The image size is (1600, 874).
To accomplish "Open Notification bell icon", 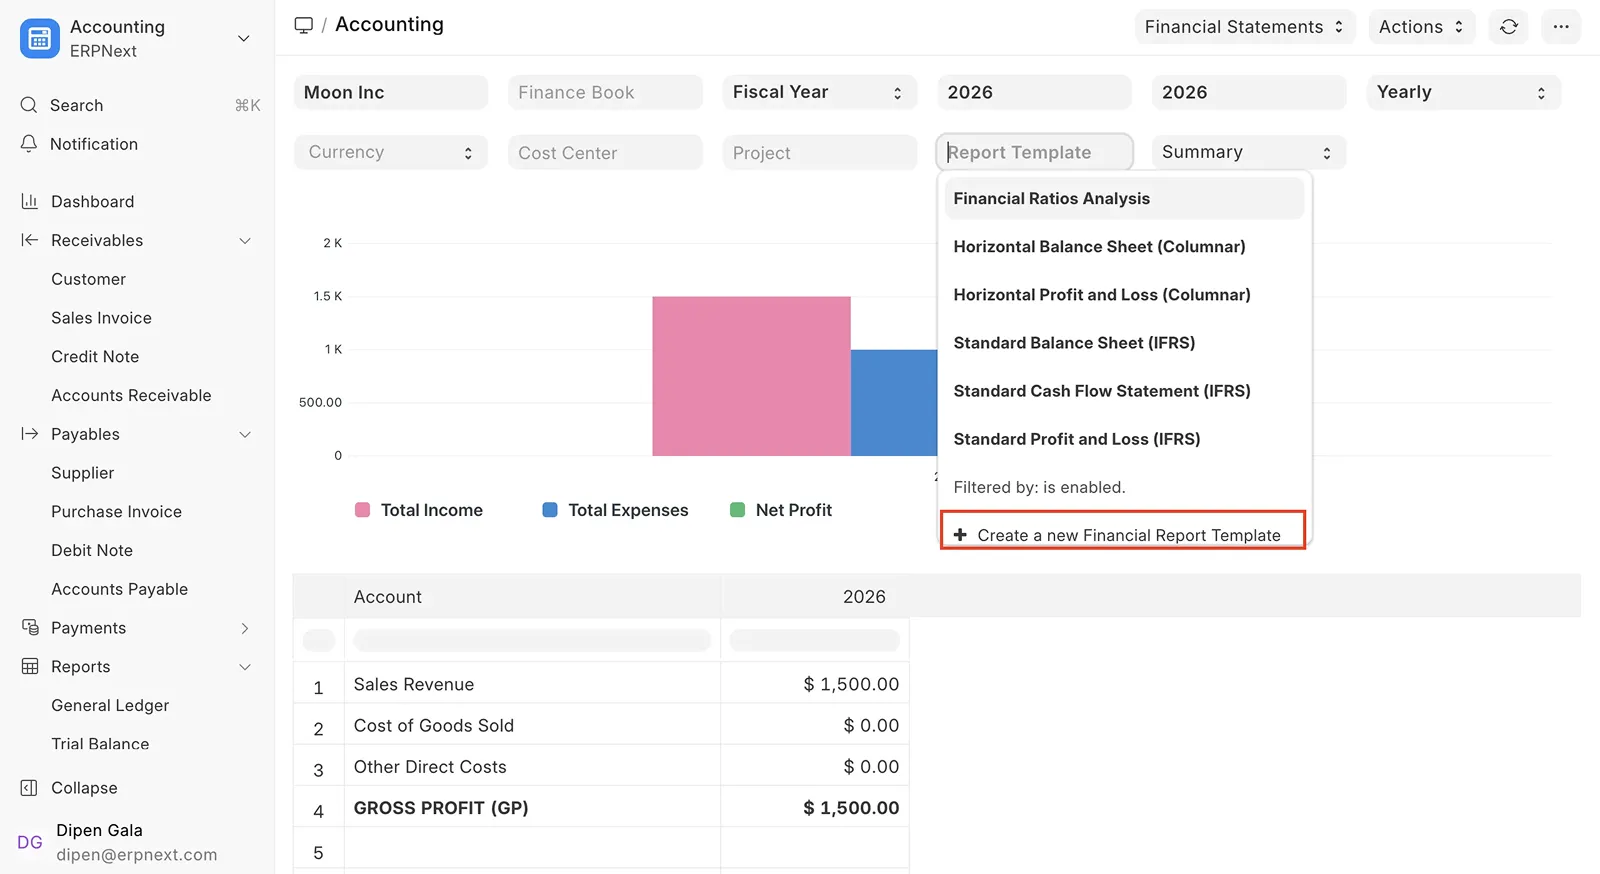I will 29,144.
